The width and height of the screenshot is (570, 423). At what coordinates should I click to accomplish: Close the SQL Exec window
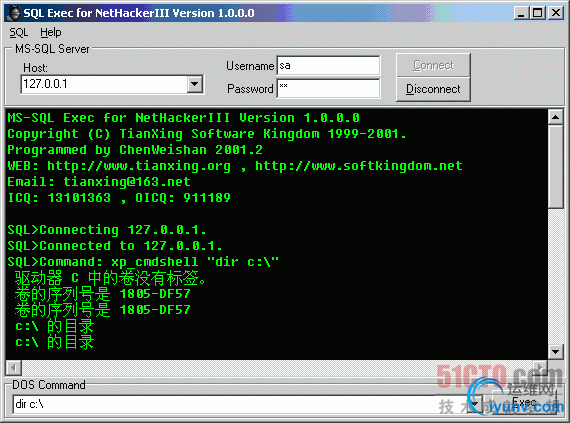pyautogui.click(x=556, y=13)
